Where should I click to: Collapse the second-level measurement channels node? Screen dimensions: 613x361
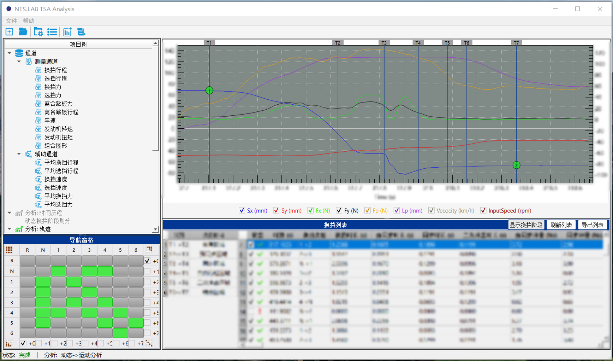(19, 61)
